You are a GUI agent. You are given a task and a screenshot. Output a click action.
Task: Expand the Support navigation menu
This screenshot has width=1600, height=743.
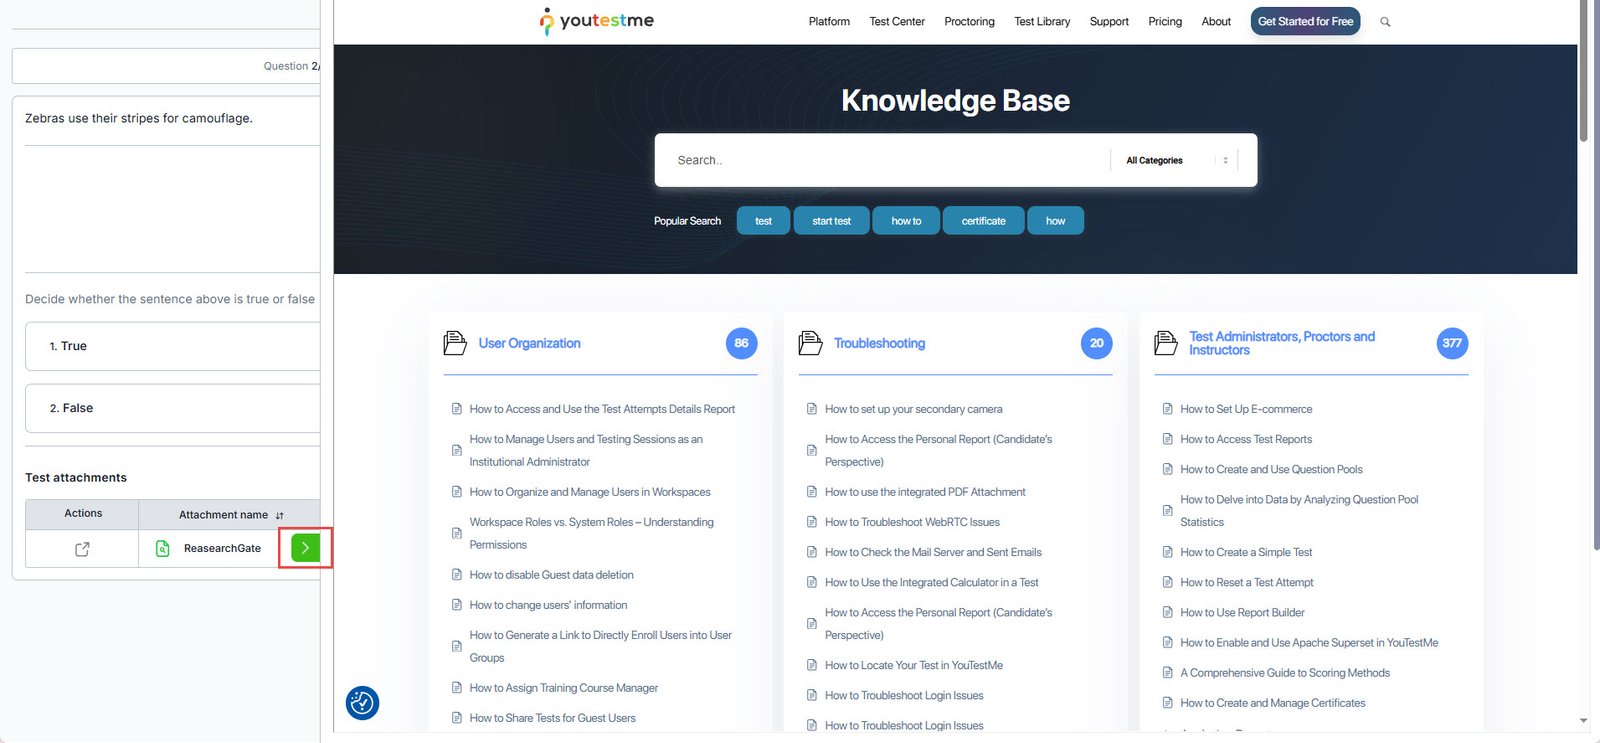(x=1109, y=22)
